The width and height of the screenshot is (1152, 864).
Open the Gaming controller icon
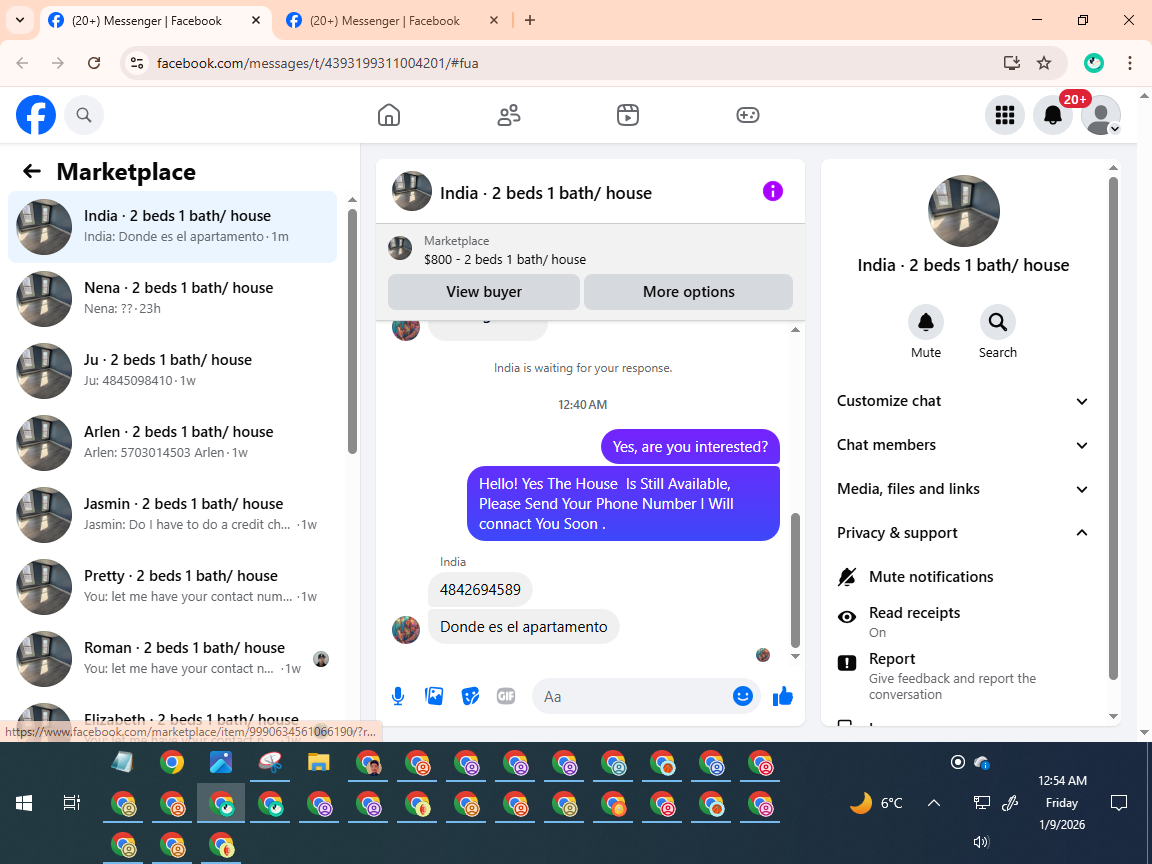coord(747,115)
